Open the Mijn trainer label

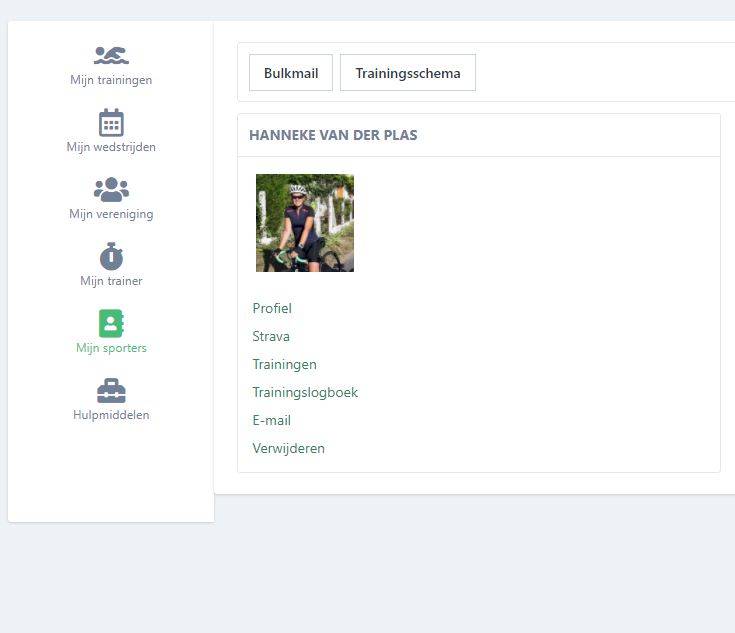coord(111,281)
